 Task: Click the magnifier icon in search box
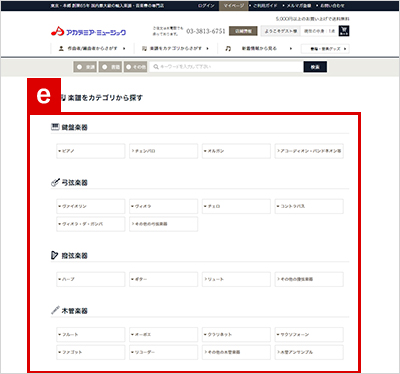pos(156,67)
